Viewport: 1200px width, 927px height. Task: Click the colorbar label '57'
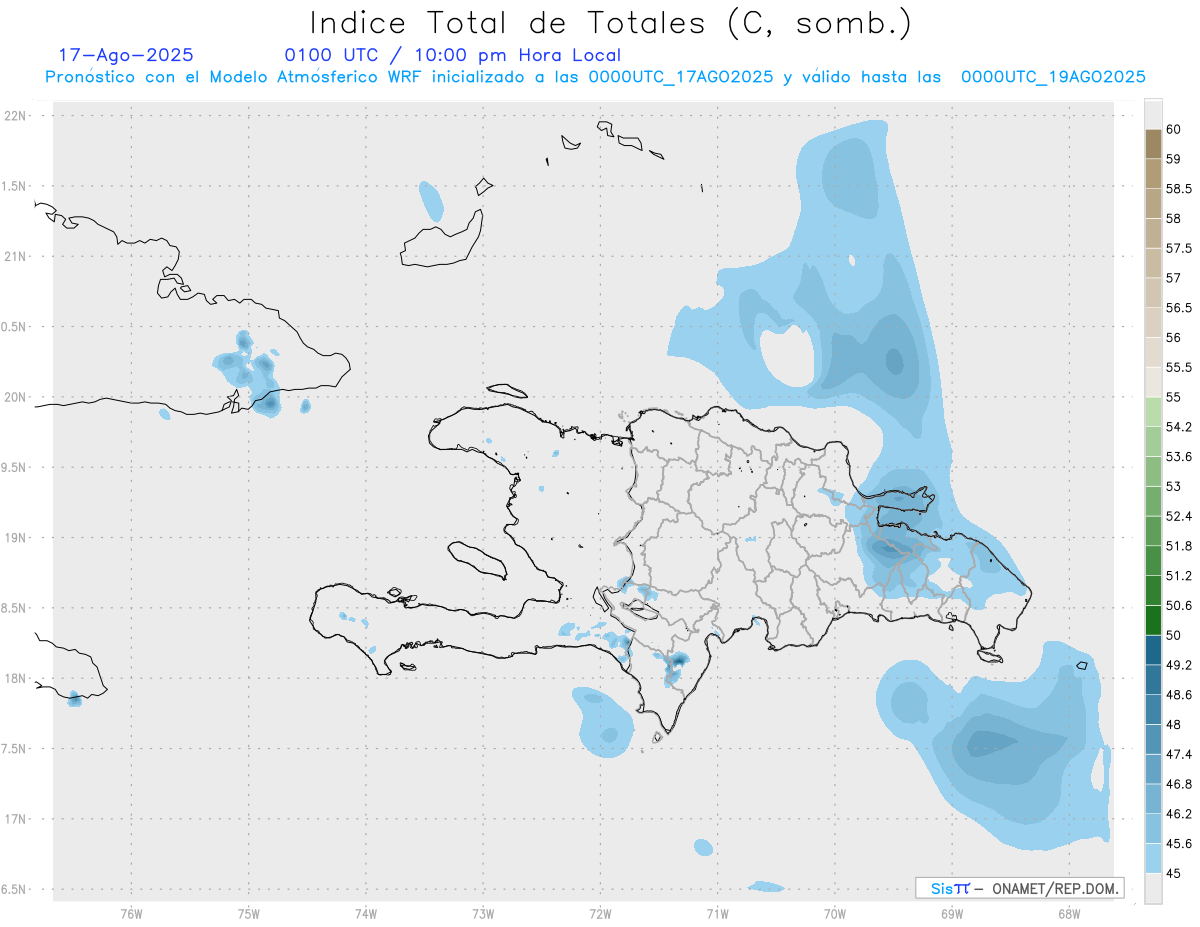point(1174,278)
